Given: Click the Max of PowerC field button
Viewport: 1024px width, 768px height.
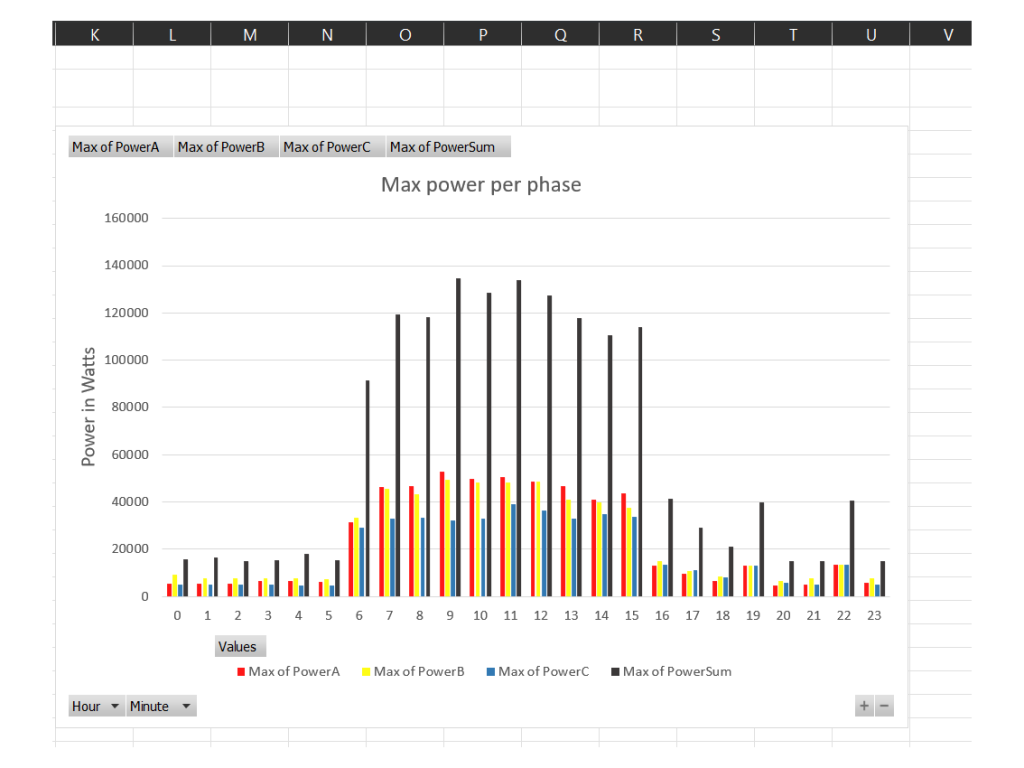Looking at the screenshot, I should tap(332, 147).
